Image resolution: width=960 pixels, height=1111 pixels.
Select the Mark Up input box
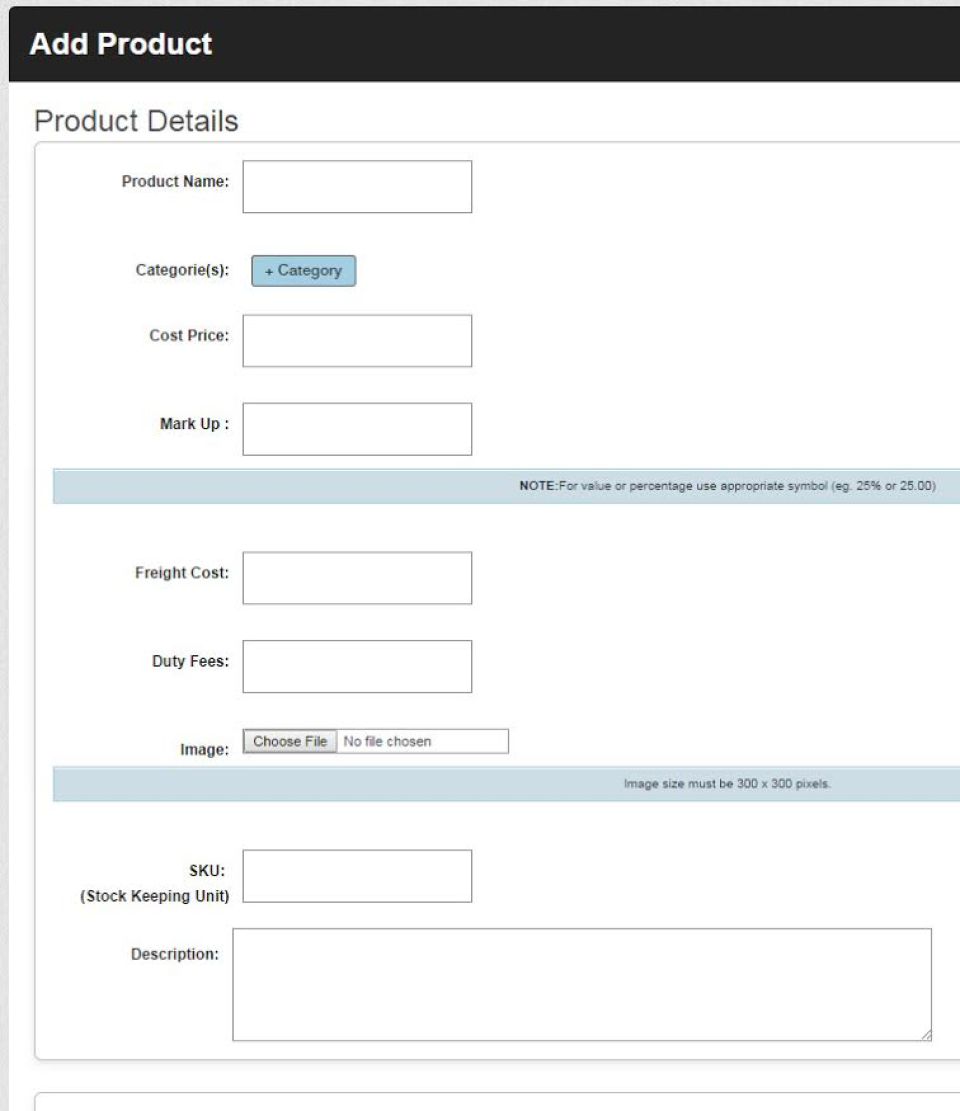355,428
